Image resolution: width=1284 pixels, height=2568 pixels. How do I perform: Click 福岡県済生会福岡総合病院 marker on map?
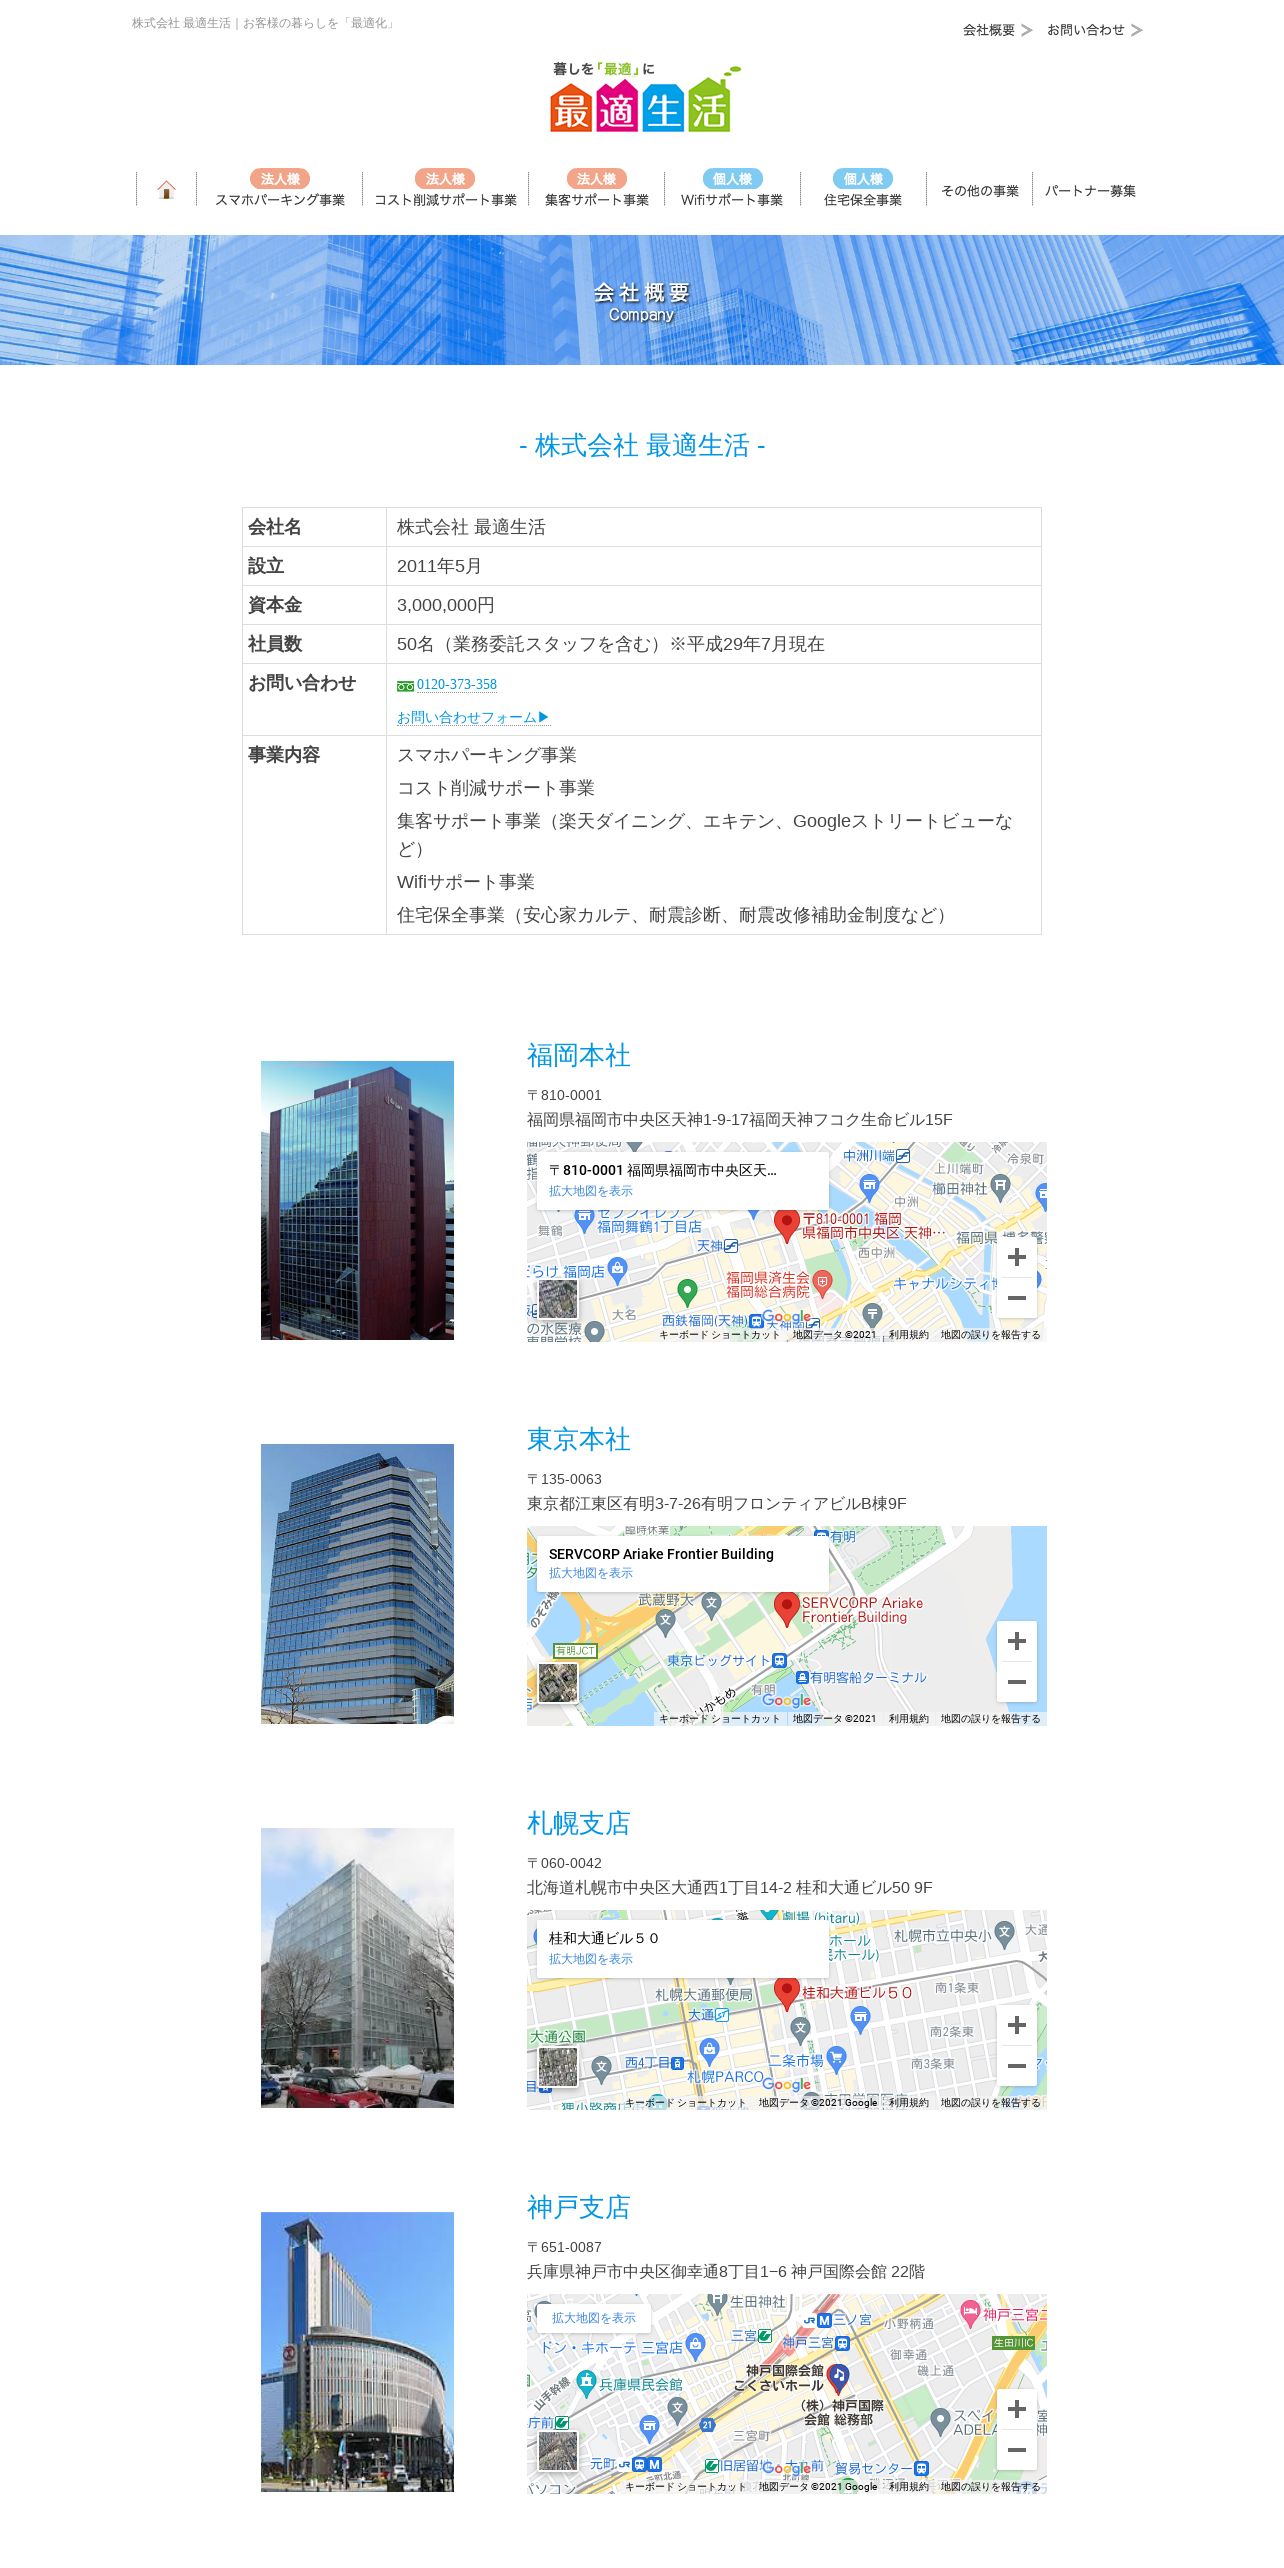(x=822, y=1282)
